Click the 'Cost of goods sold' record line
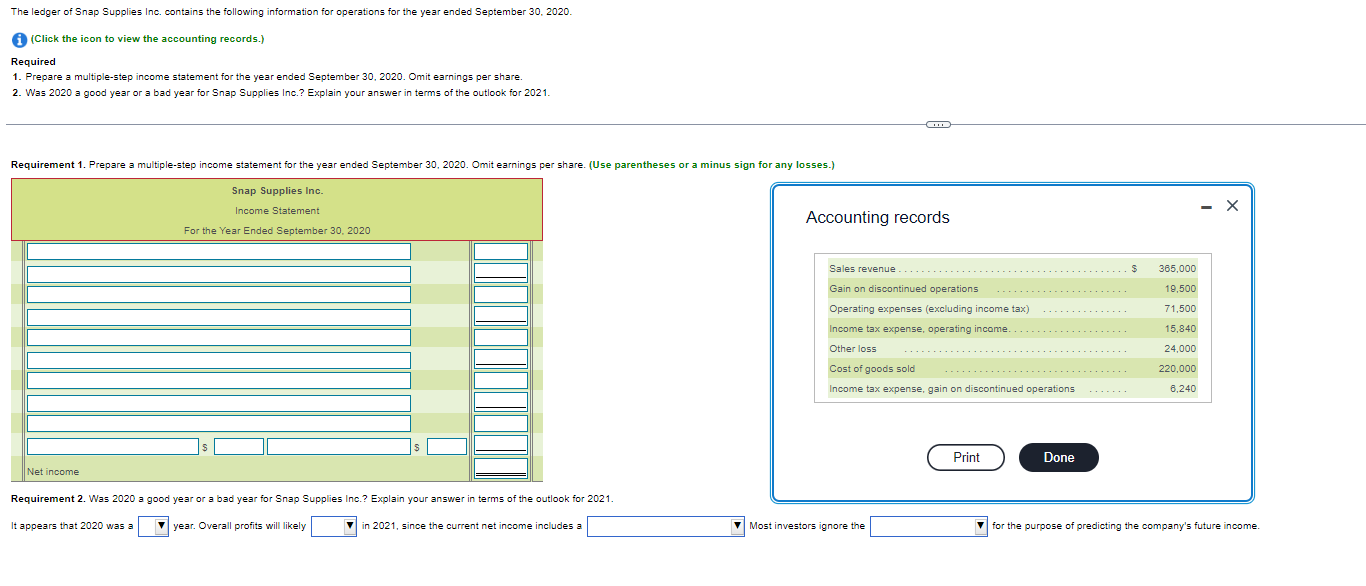The height and width of the screenshot is (586, 1366). click(x=872, y=369)
